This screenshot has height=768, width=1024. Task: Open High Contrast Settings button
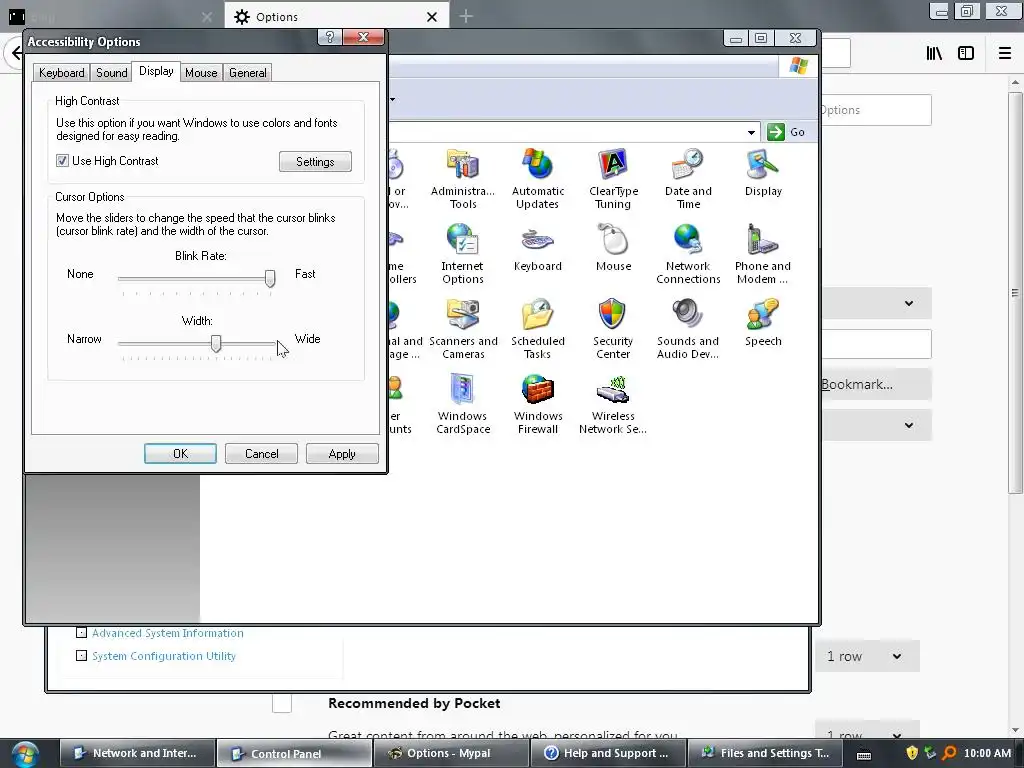coord(315,162)
